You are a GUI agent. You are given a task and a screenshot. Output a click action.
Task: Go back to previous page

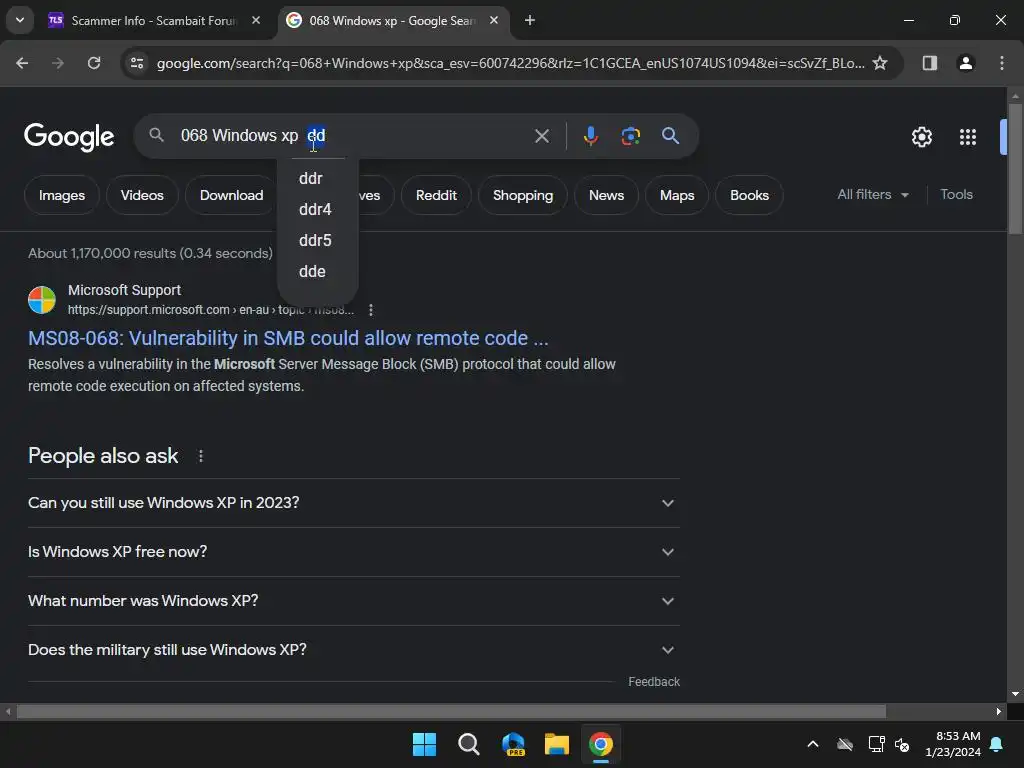point(22,63)
